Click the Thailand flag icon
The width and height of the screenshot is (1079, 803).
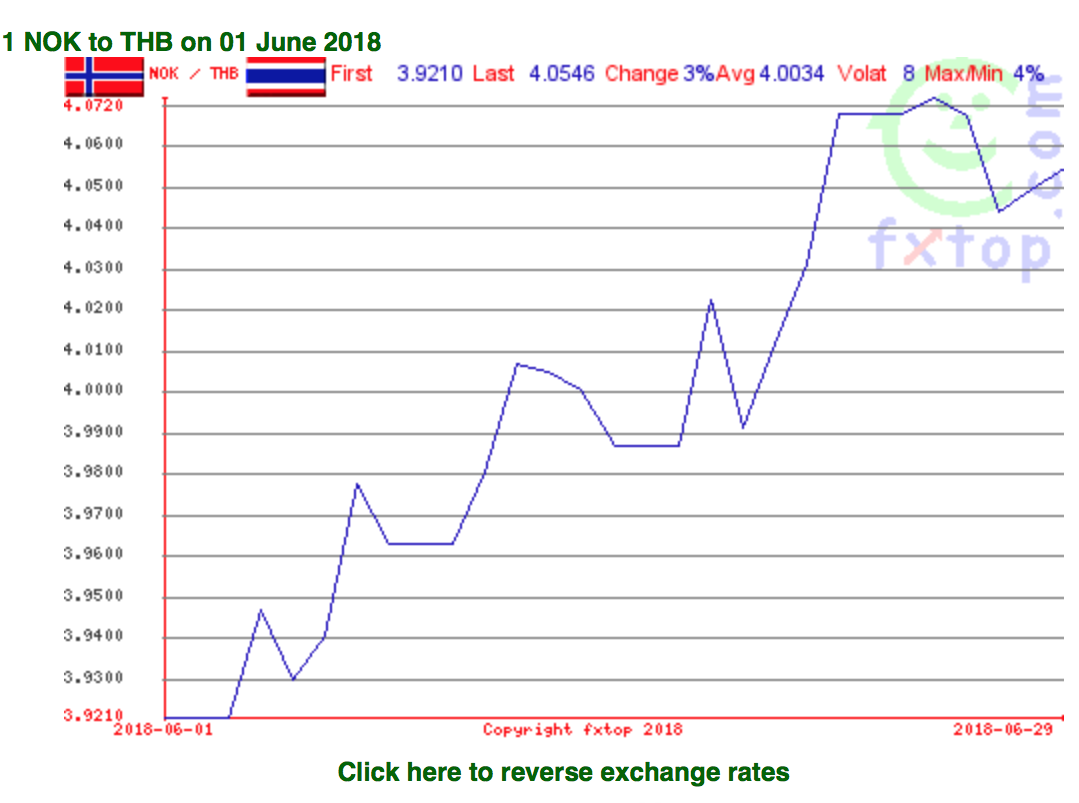286,76
